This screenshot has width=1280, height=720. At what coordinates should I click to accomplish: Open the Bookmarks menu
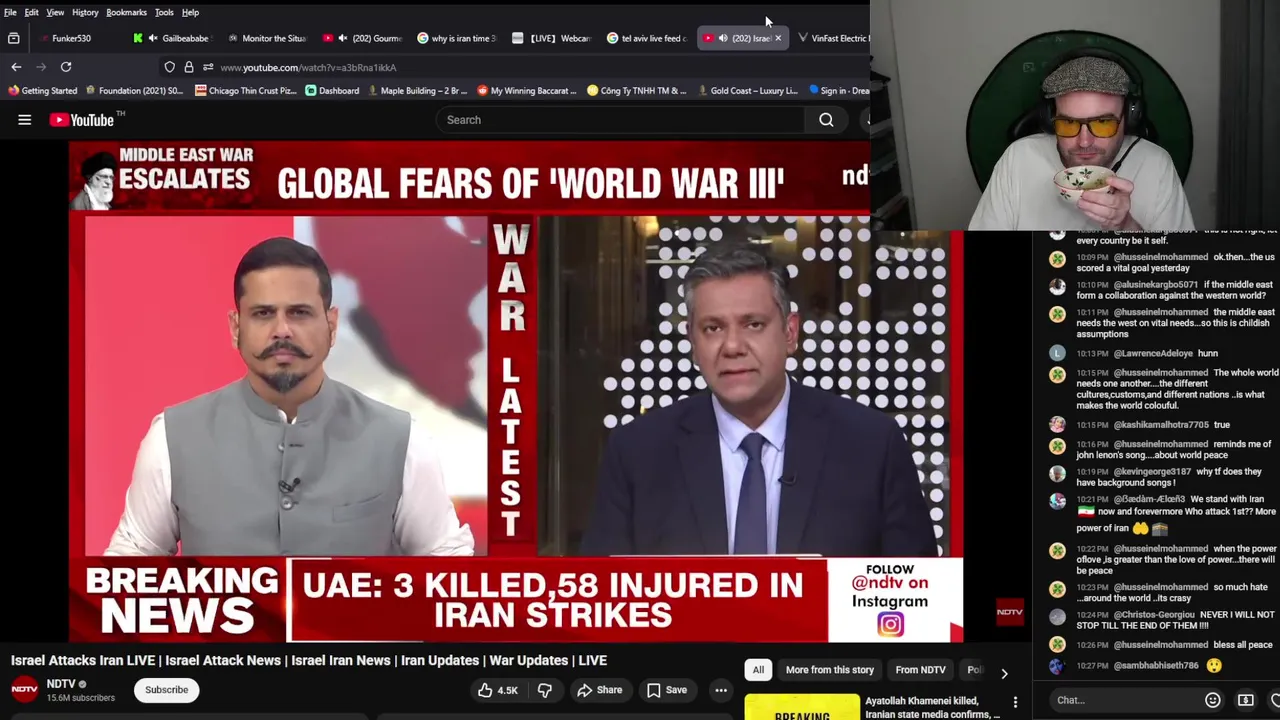click(127, 12)
